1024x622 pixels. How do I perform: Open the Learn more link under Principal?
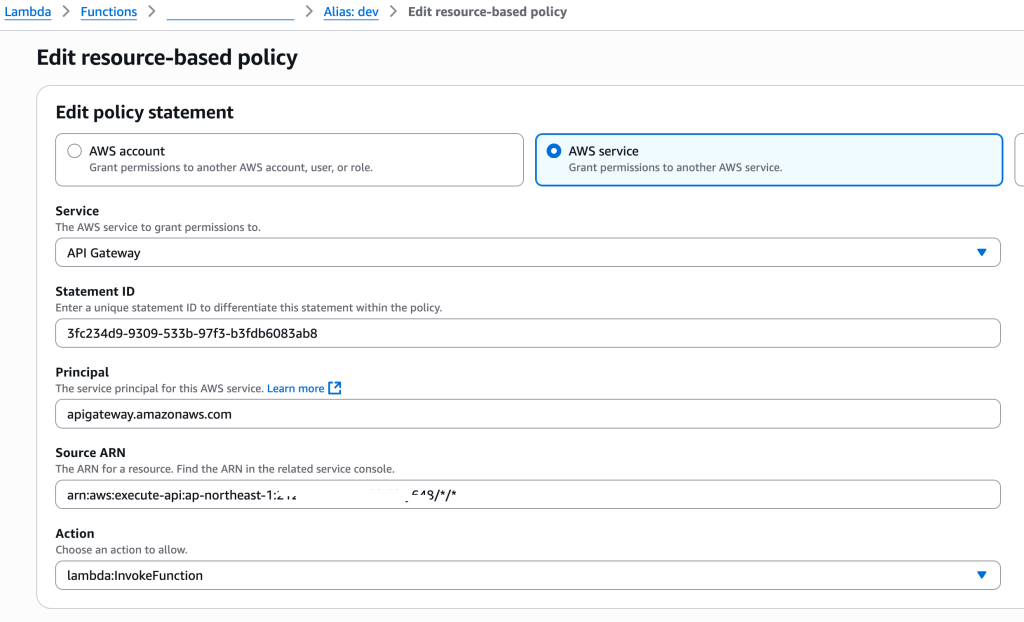click(x=296, y=388)
